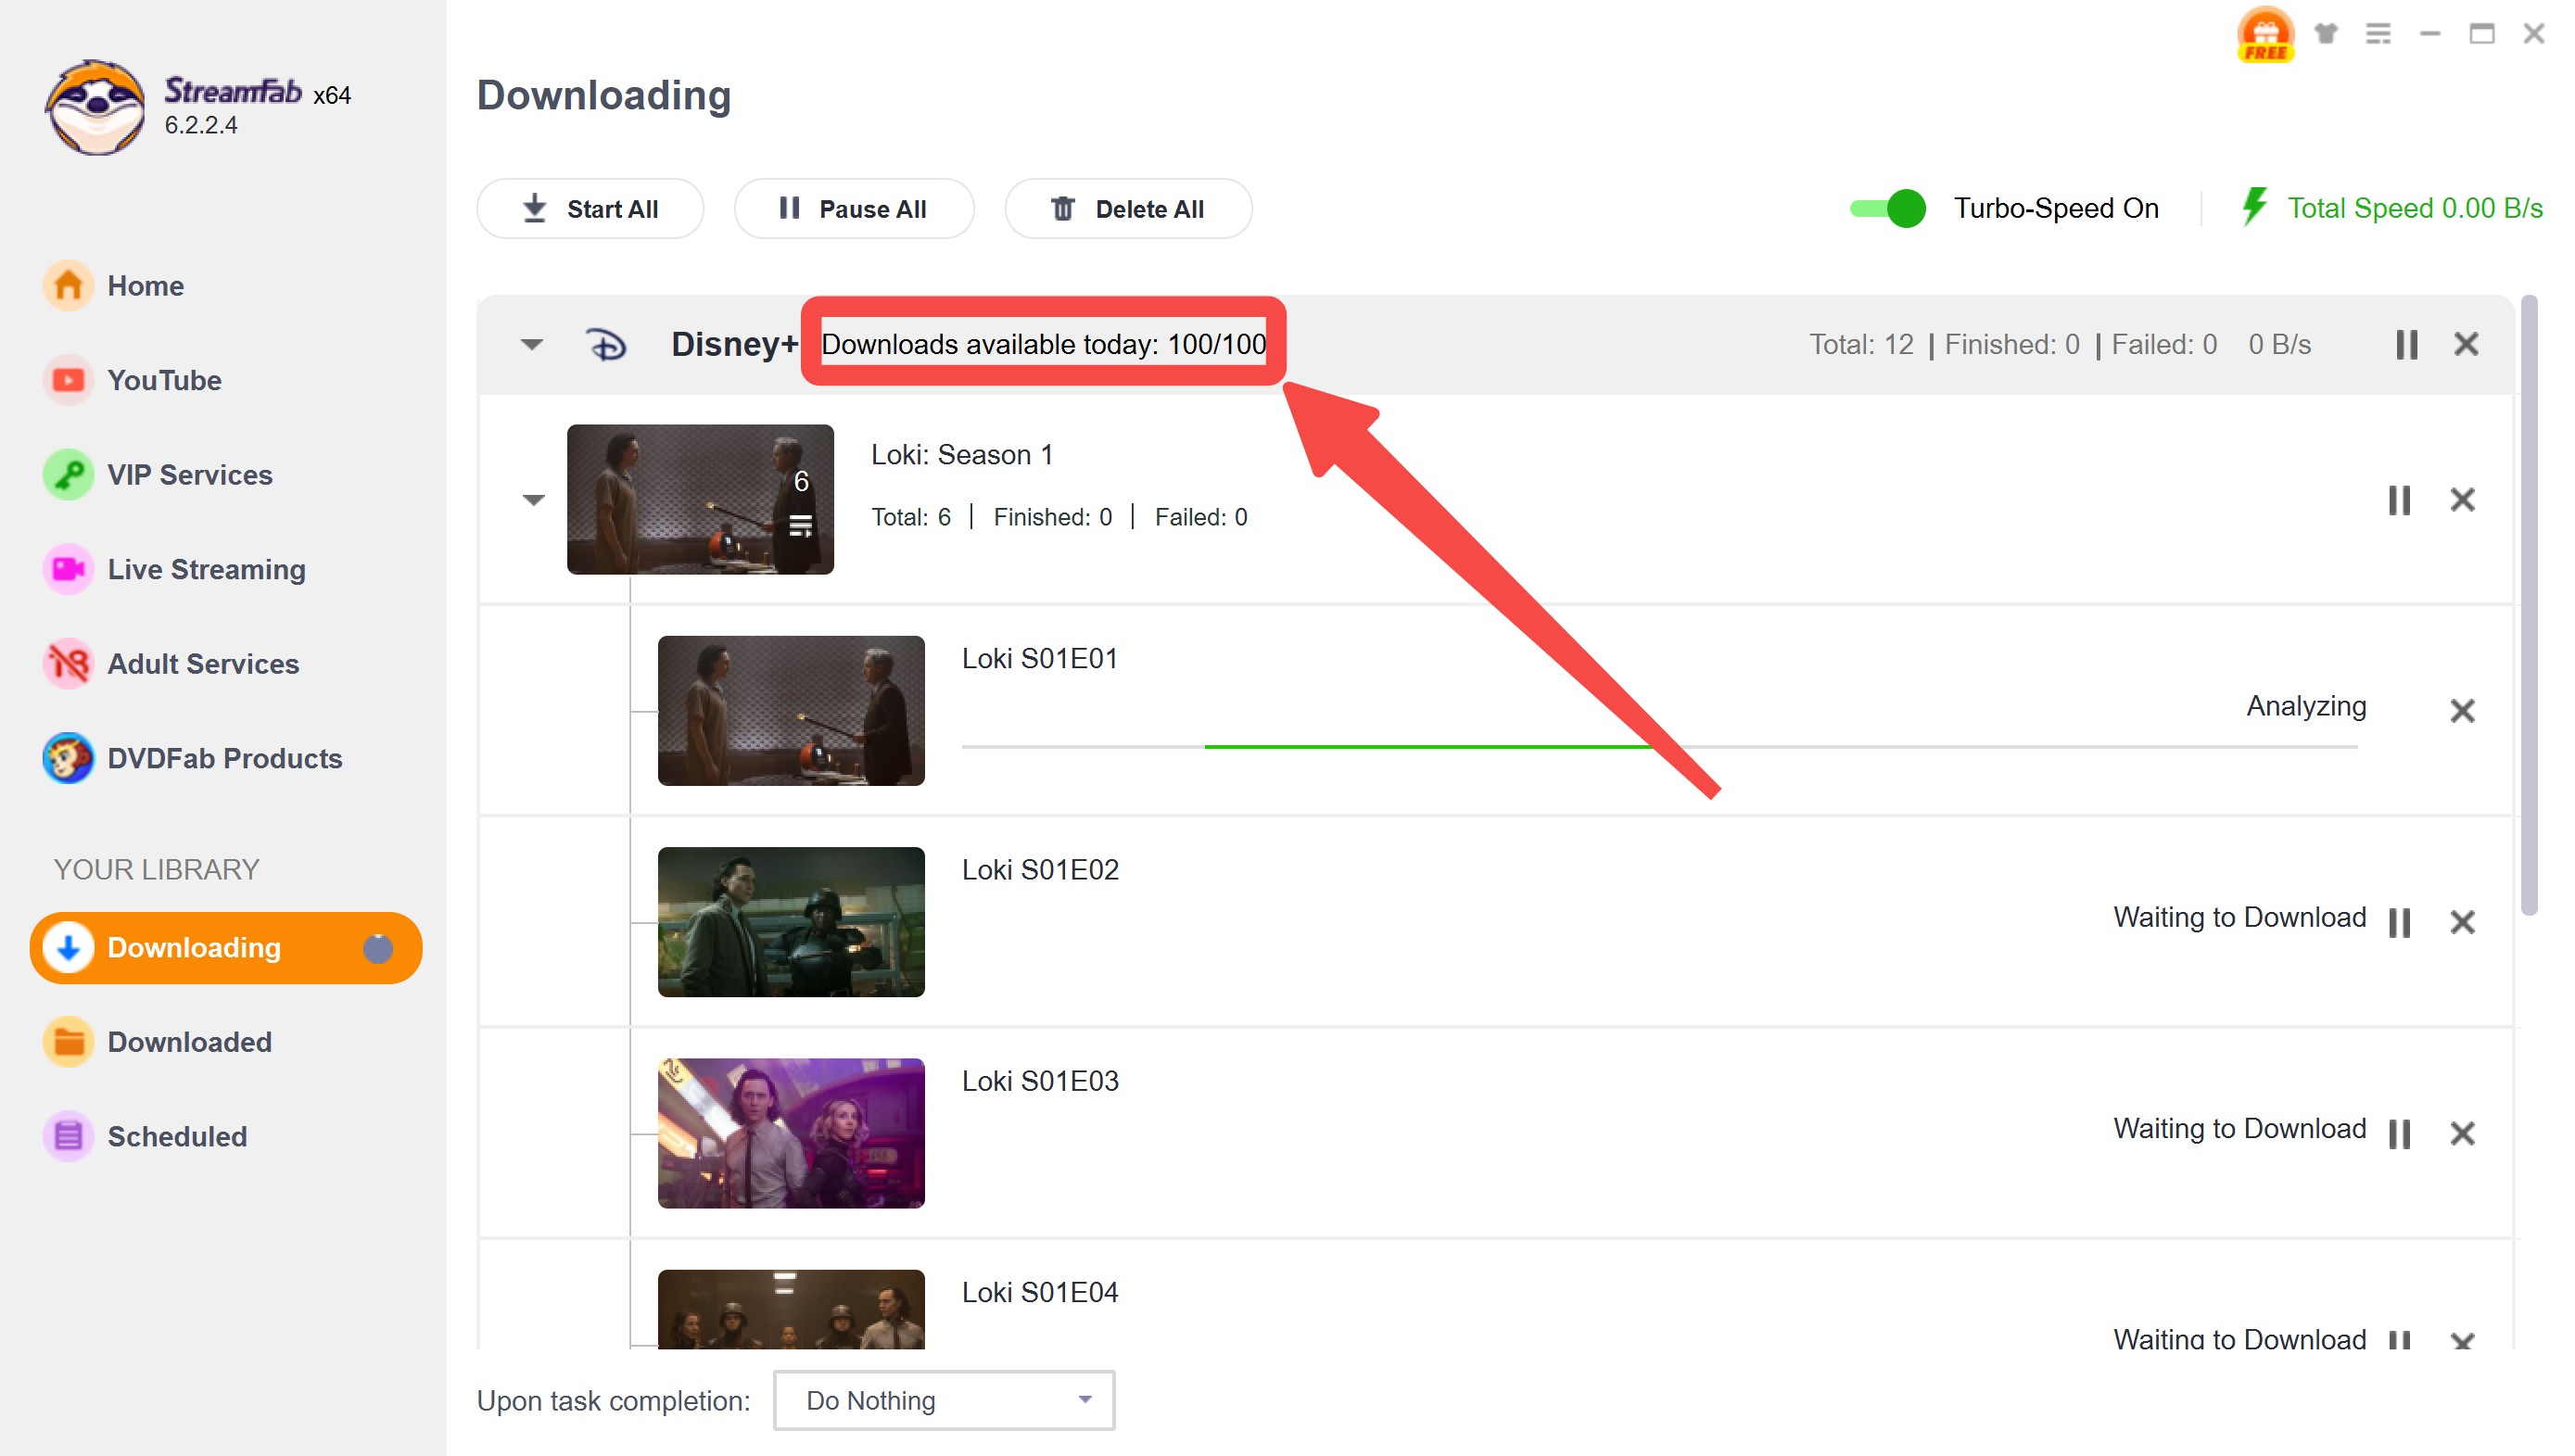This screenshot has width=2575, height=1456.
Task: Click the Loki: Season 1 title
Action: [962, 454]
